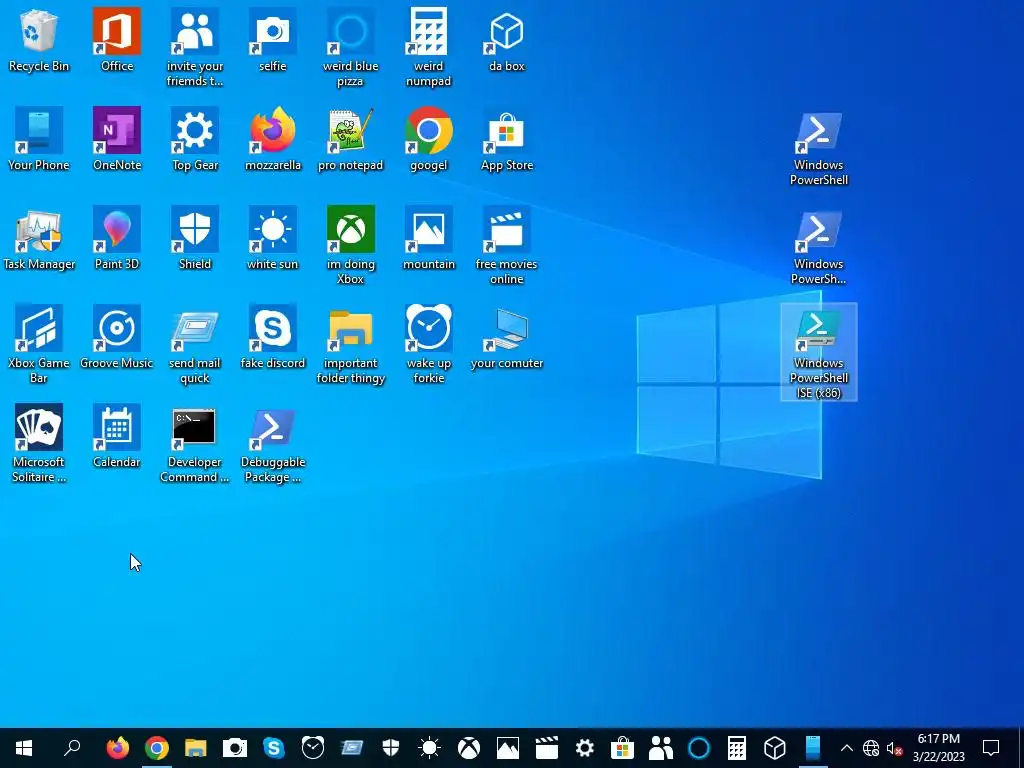Select the Xbox Game Bar shortcut
This screenshot has width=1024, height=768.
click(x=39, y=344)
